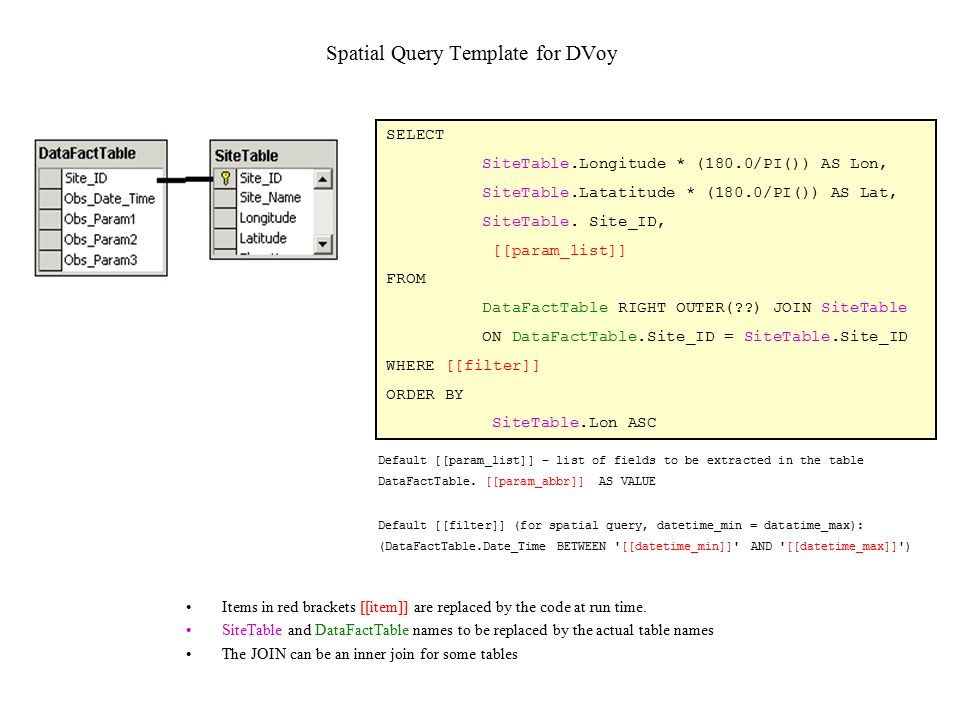Select the Obs_Date_Time field
960x720 pixels.
click(110, 198)
